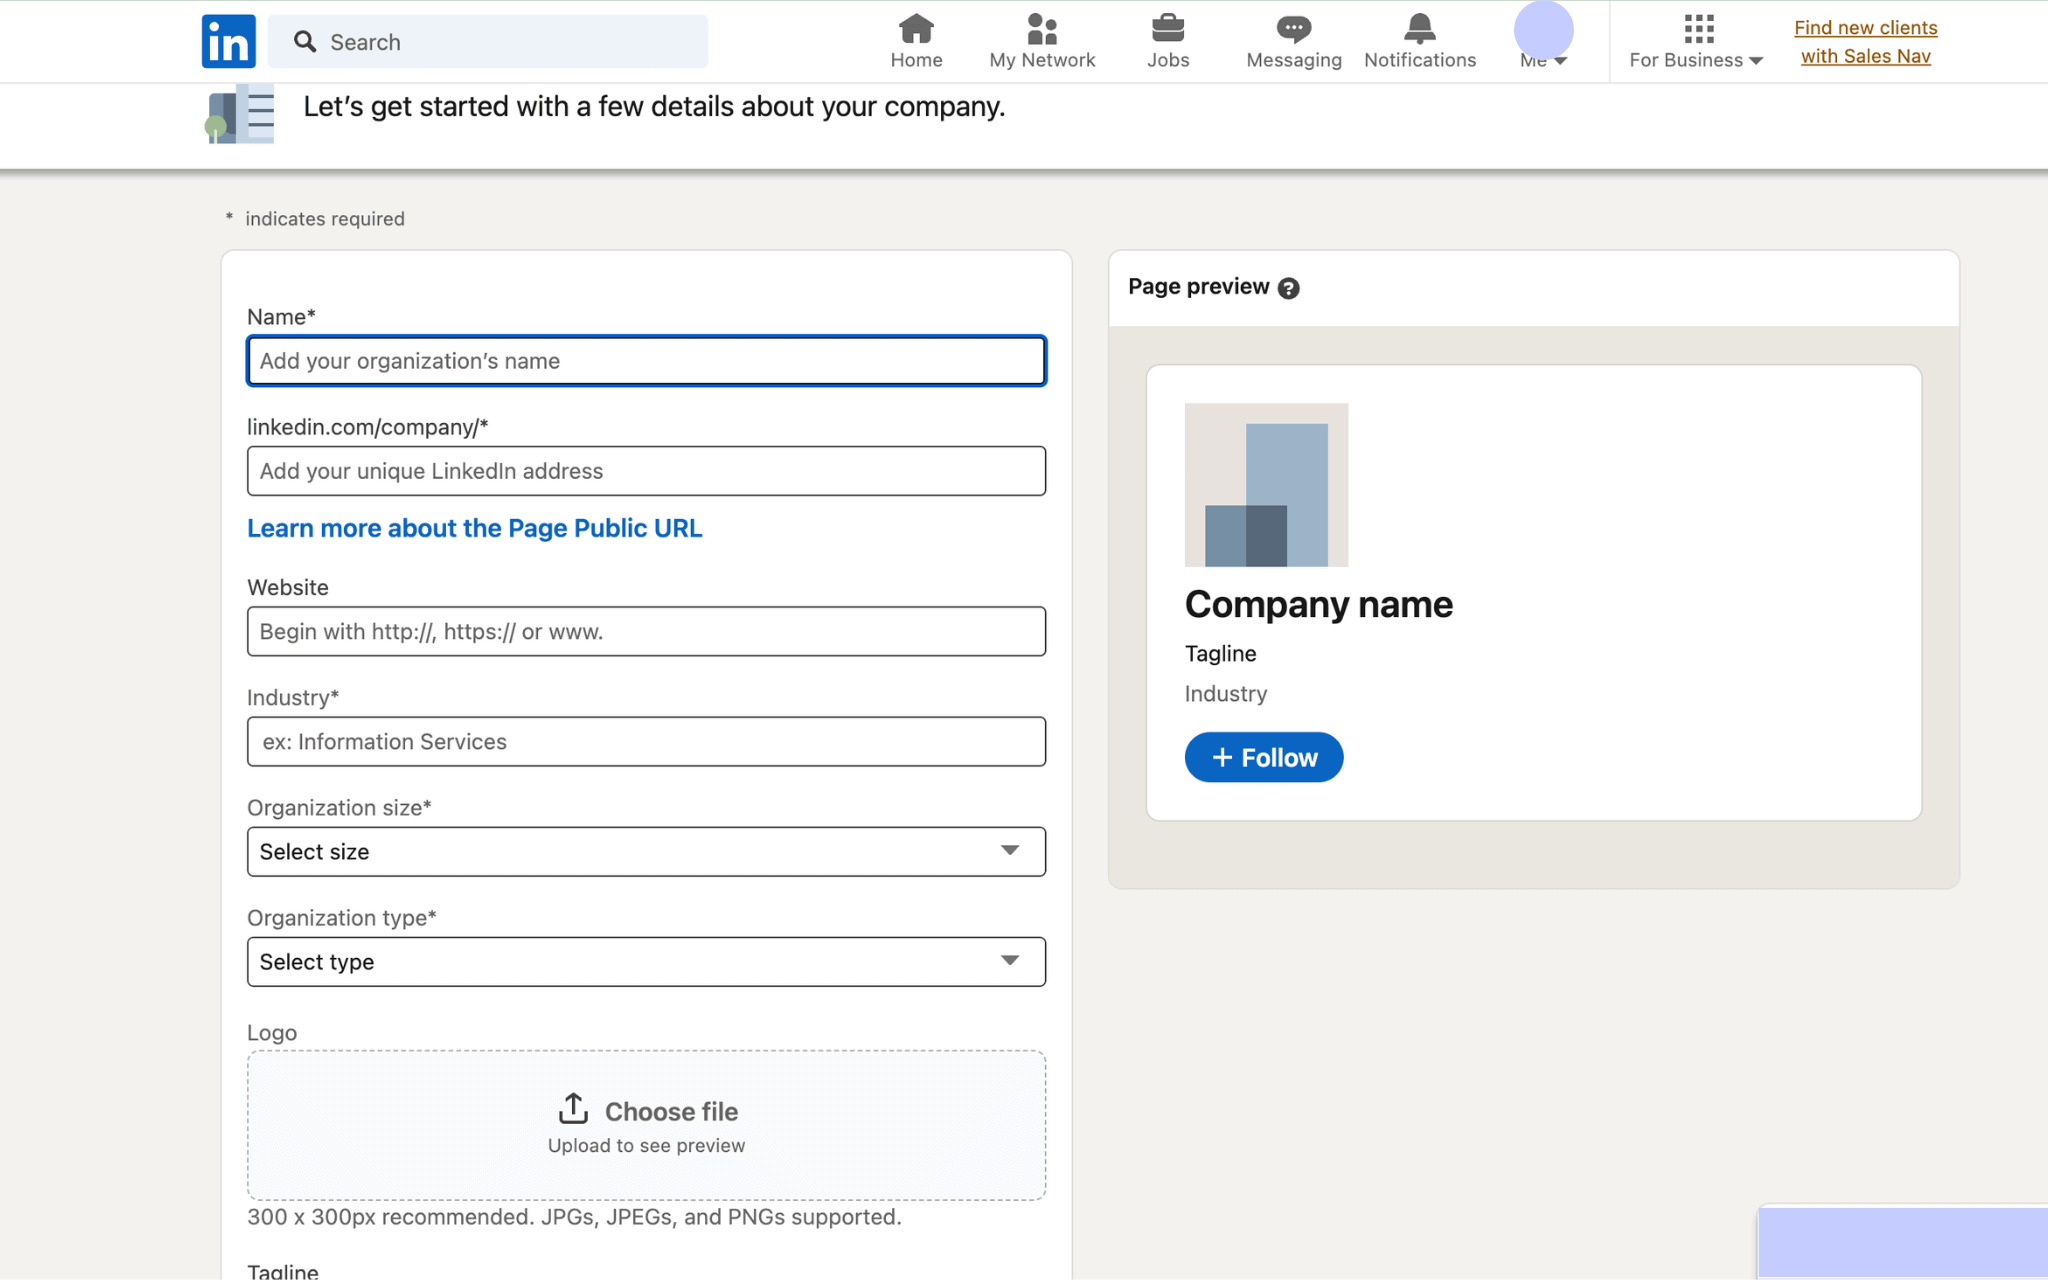Click the Industry text in preview
Viewport: 2048px width, 1280px height.
click(1226, 693)
